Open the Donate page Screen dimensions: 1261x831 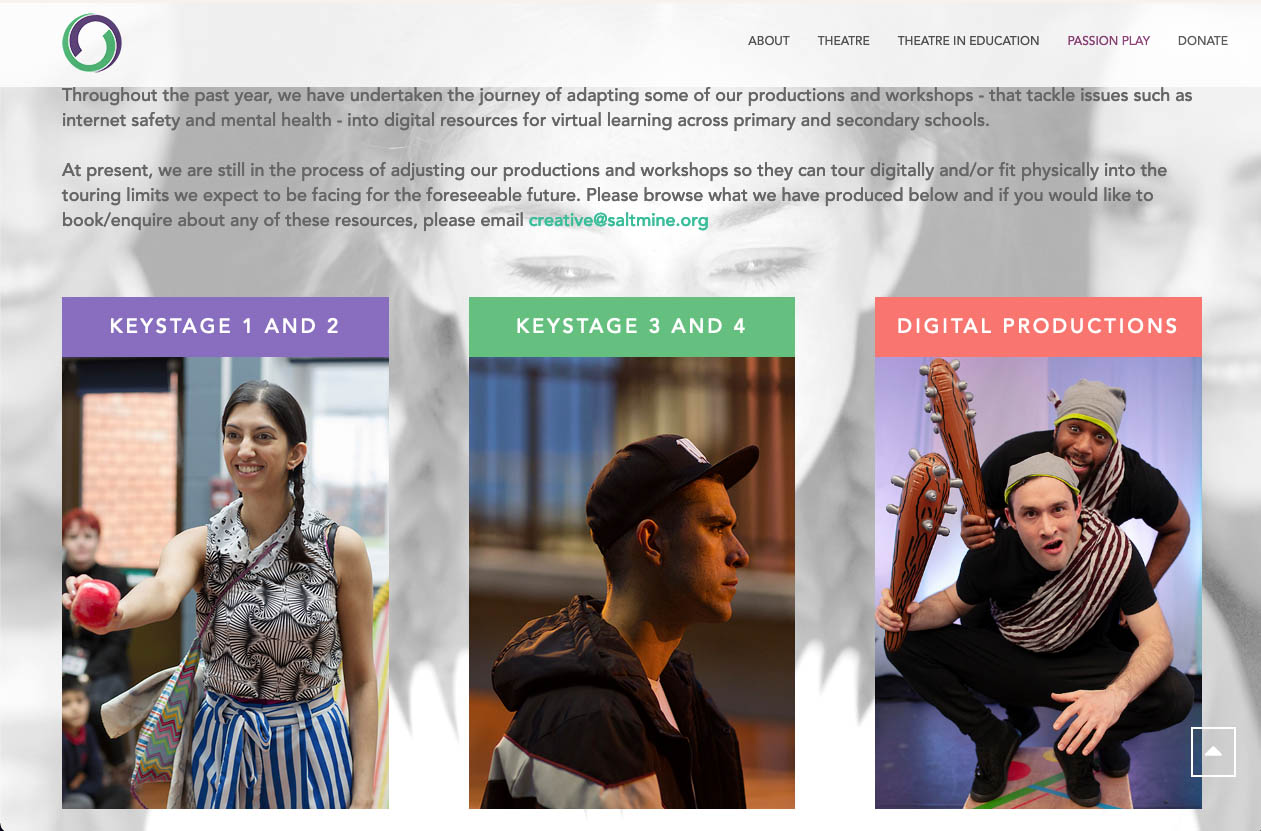(1202, 41)
